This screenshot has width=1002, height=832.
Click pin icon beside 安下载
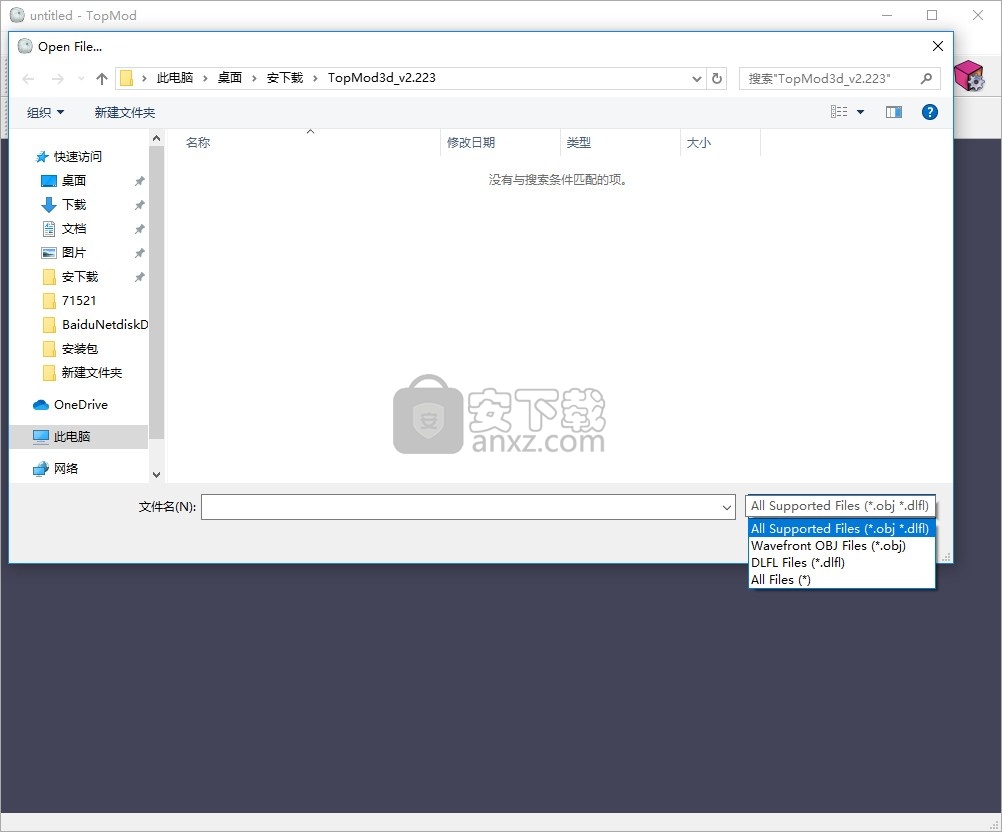(x=139, y=277)
